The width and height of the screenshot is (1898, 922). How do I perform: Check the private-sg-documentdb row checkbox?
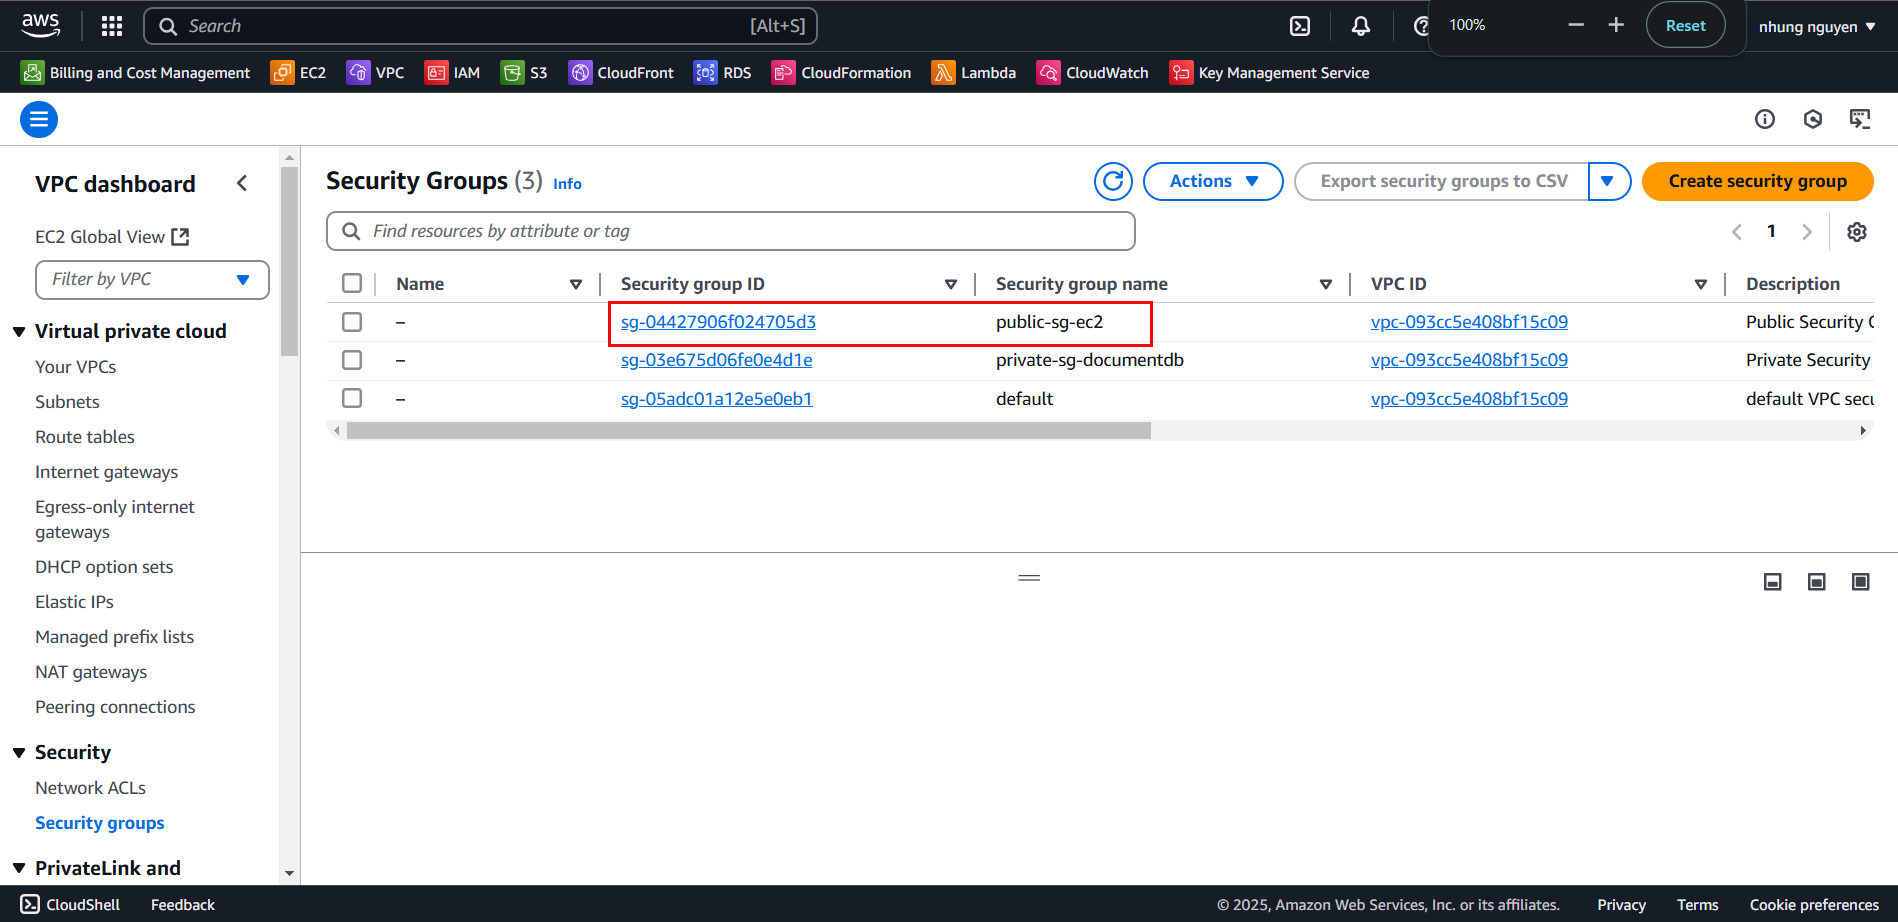coord(352,360)
